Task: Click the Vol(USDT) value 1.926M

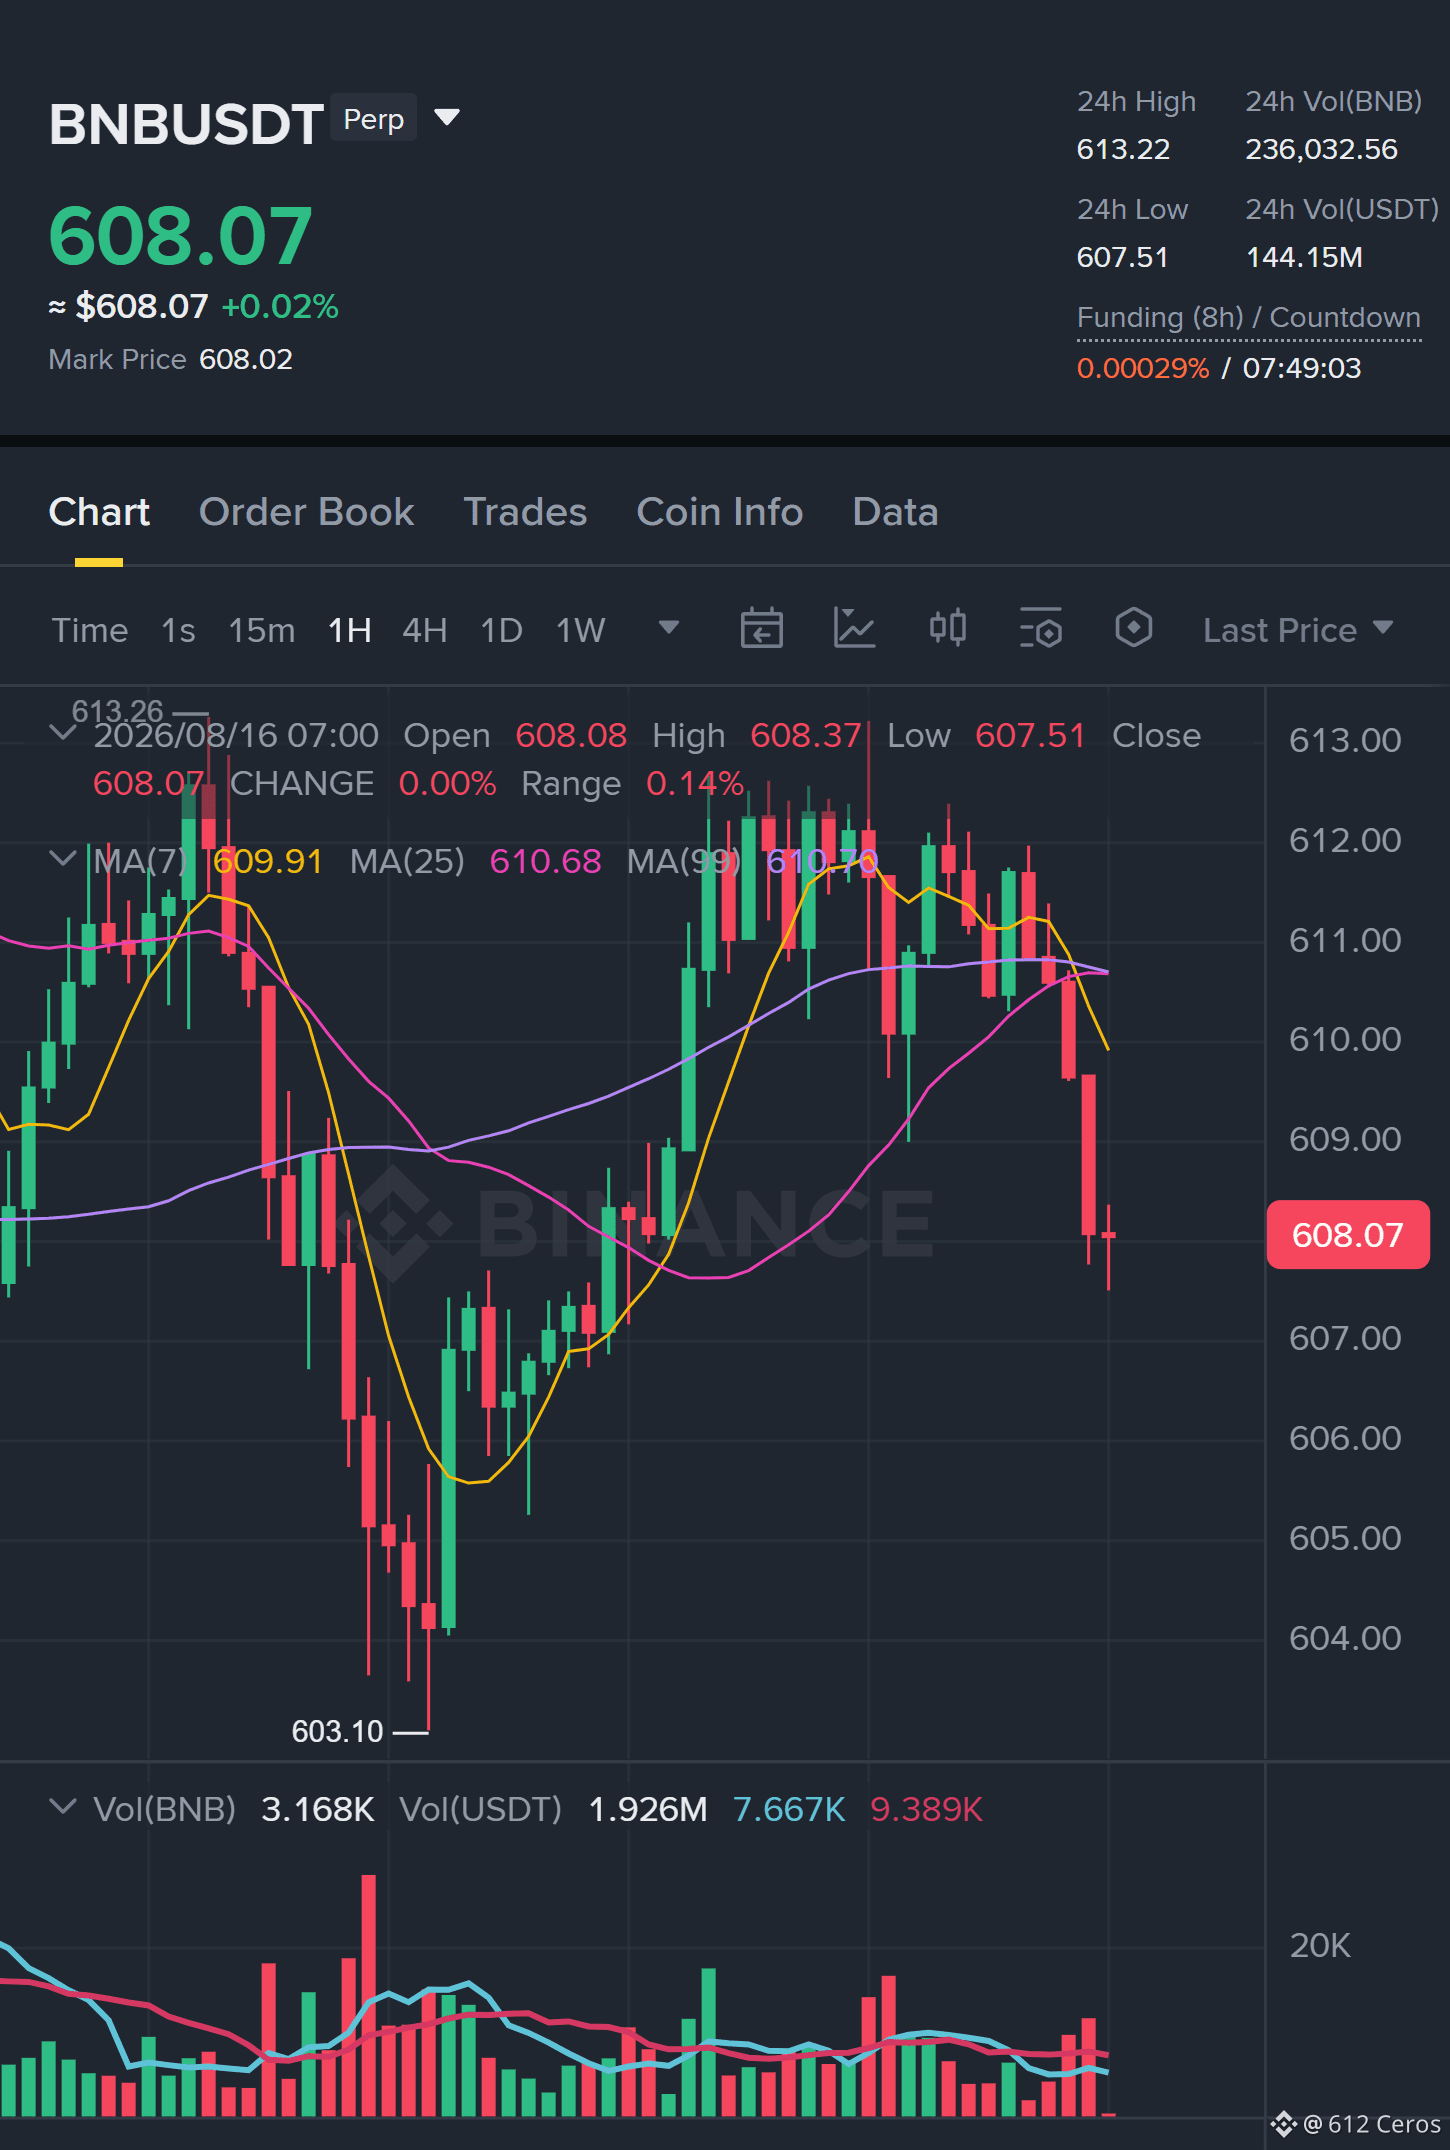Action: pos(647,1809)
